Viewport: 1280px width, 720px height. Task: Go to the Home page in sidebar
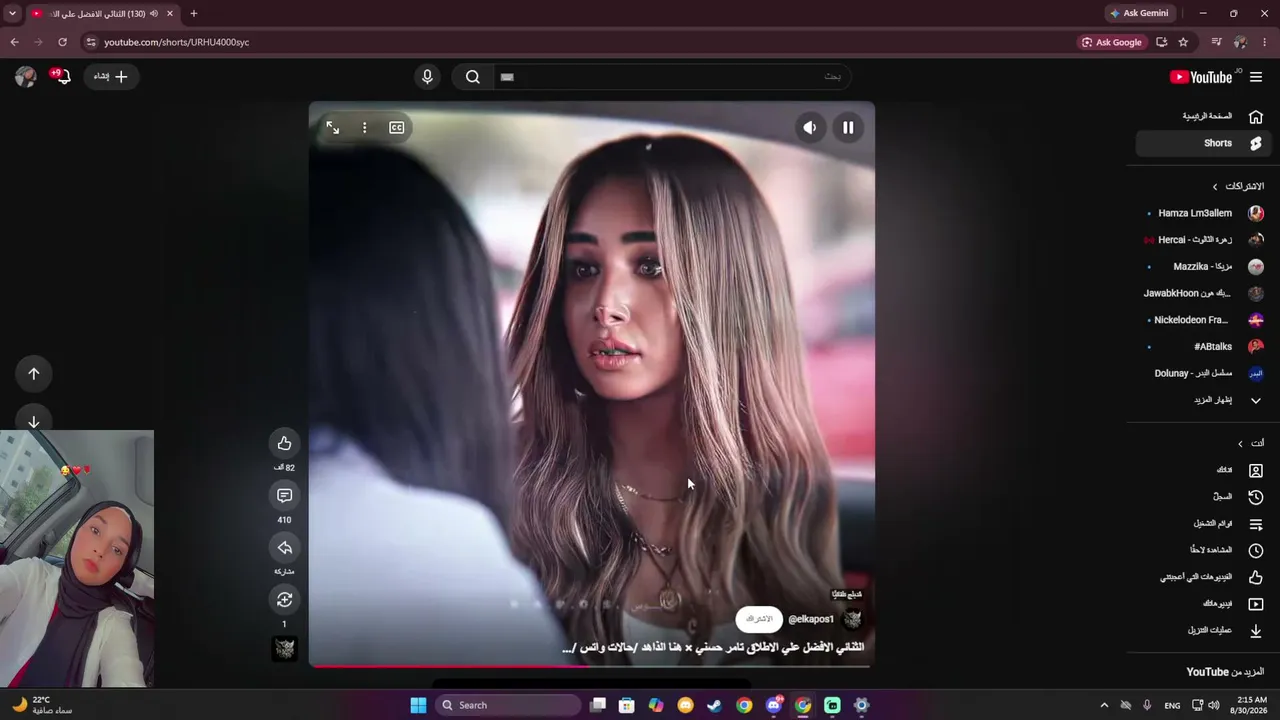tap(1204, 116)
